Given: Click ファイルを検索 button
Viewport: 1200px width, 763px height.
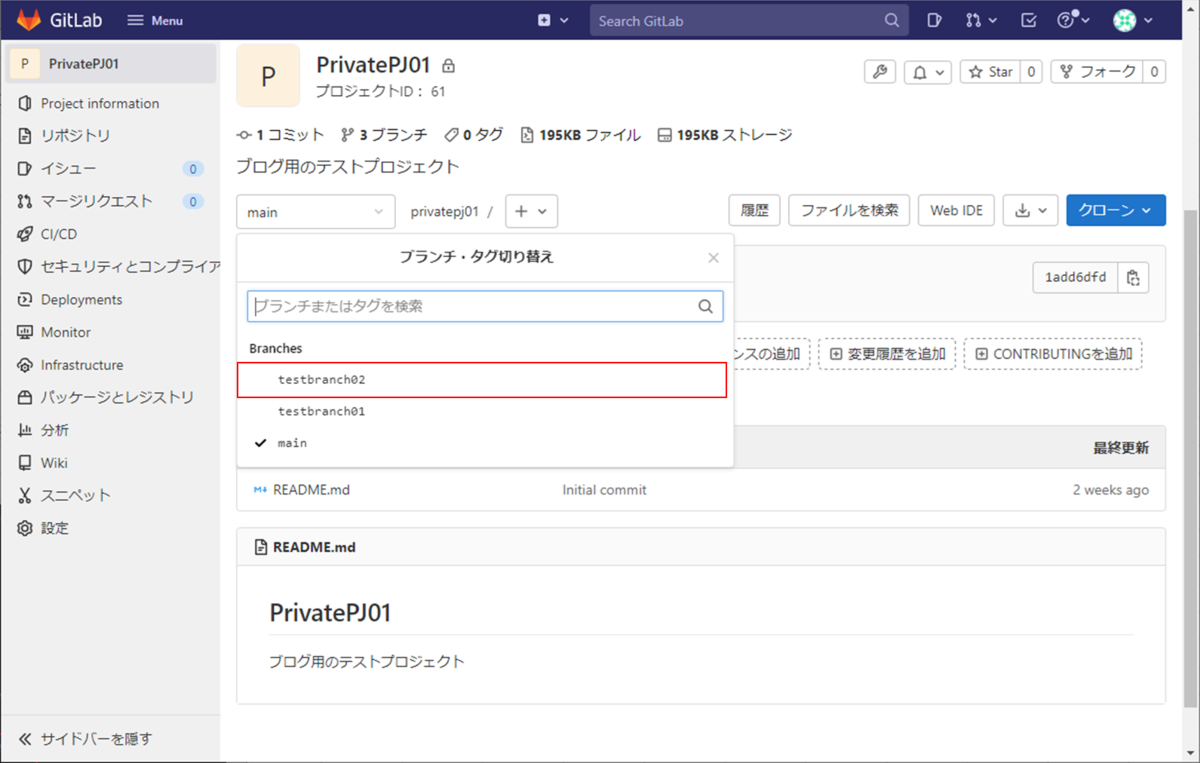Looking at the screenshot, I should (x=849, y=211).
